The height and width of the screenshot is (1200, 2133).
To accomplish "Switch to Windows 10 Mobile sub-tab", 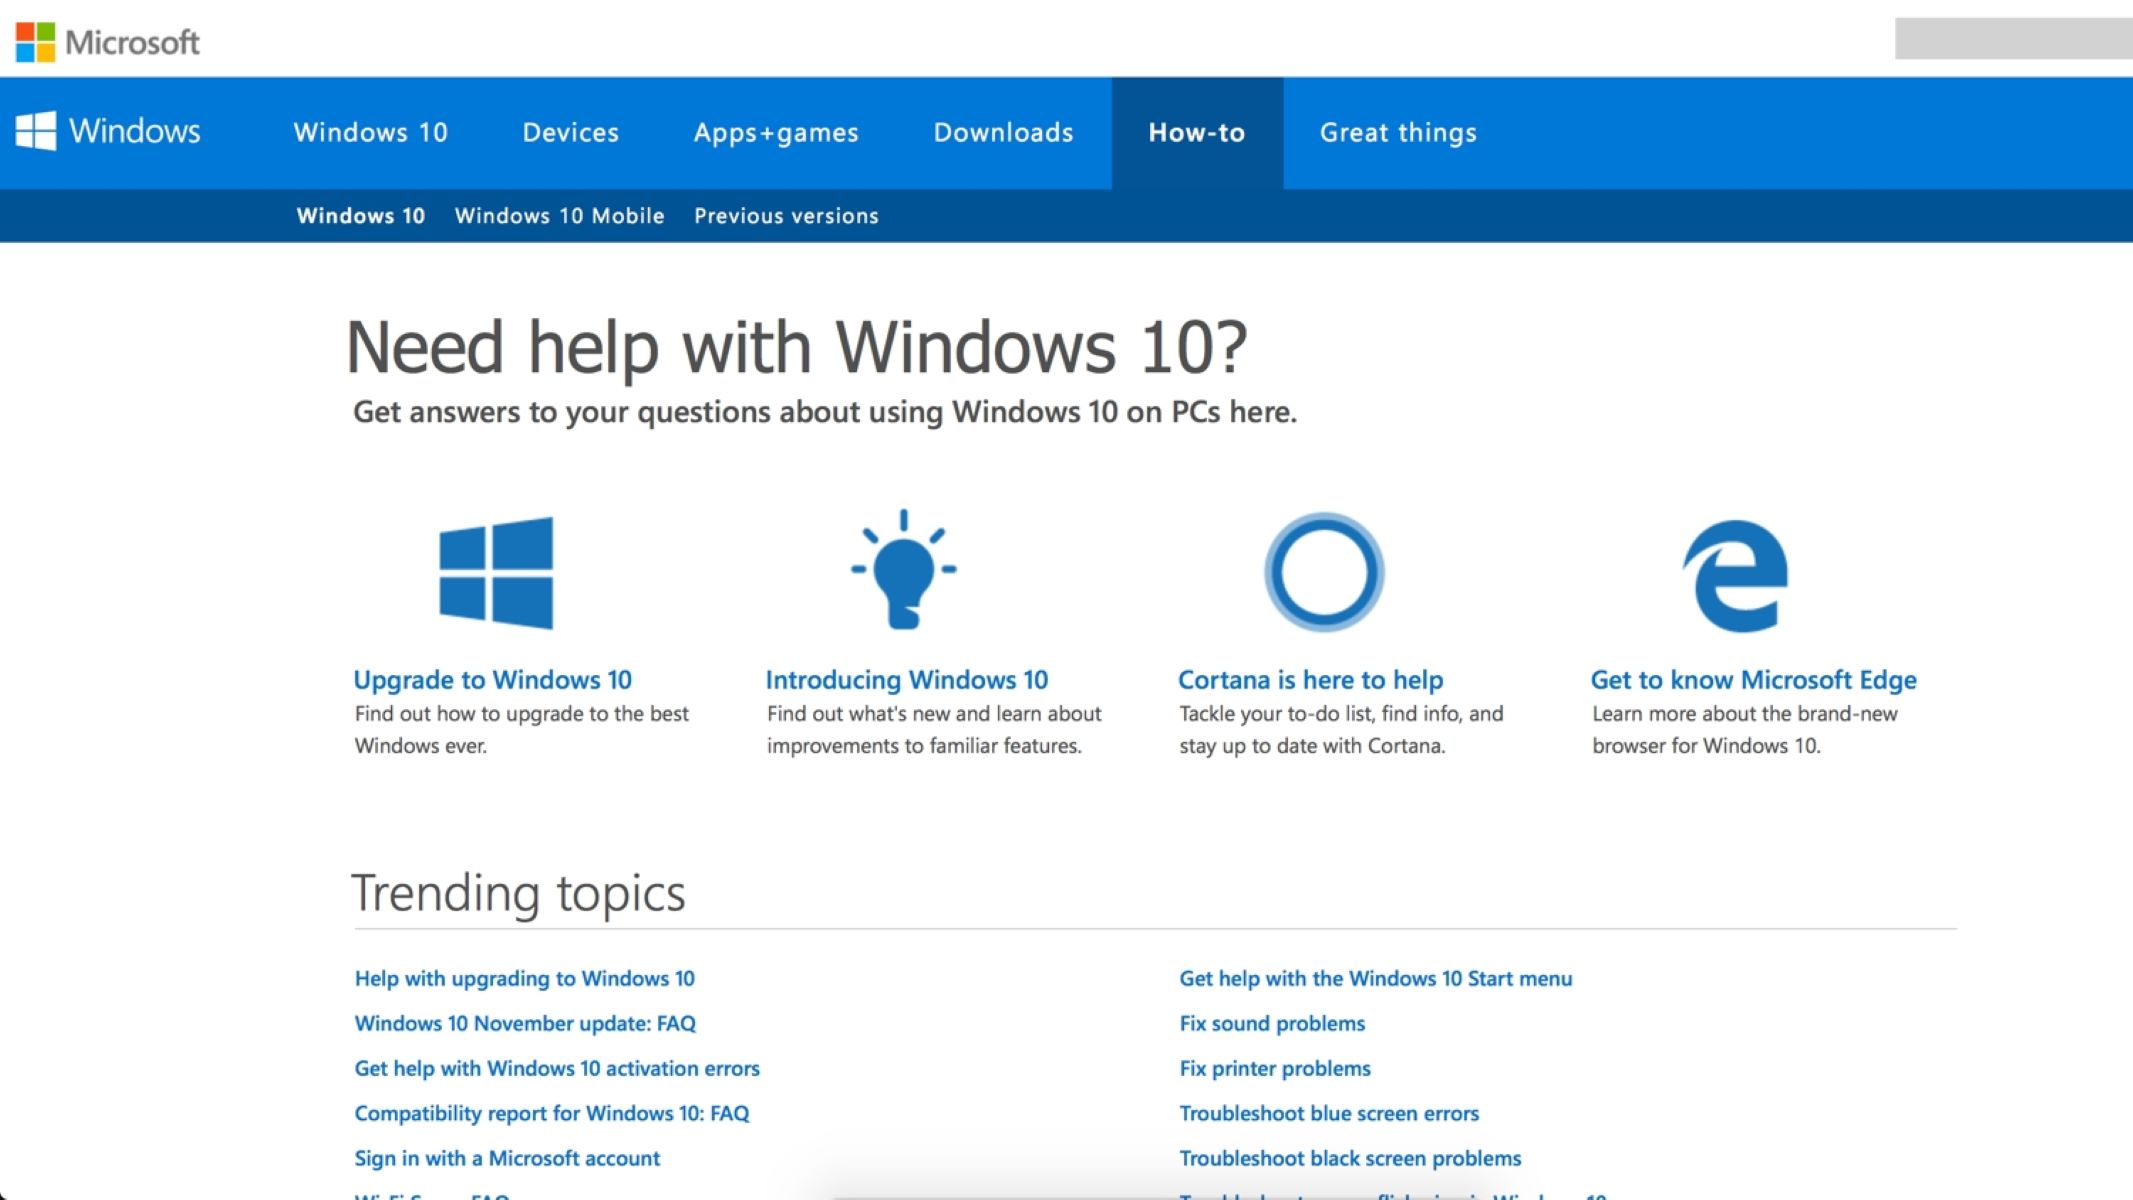I will coord(559,216).
